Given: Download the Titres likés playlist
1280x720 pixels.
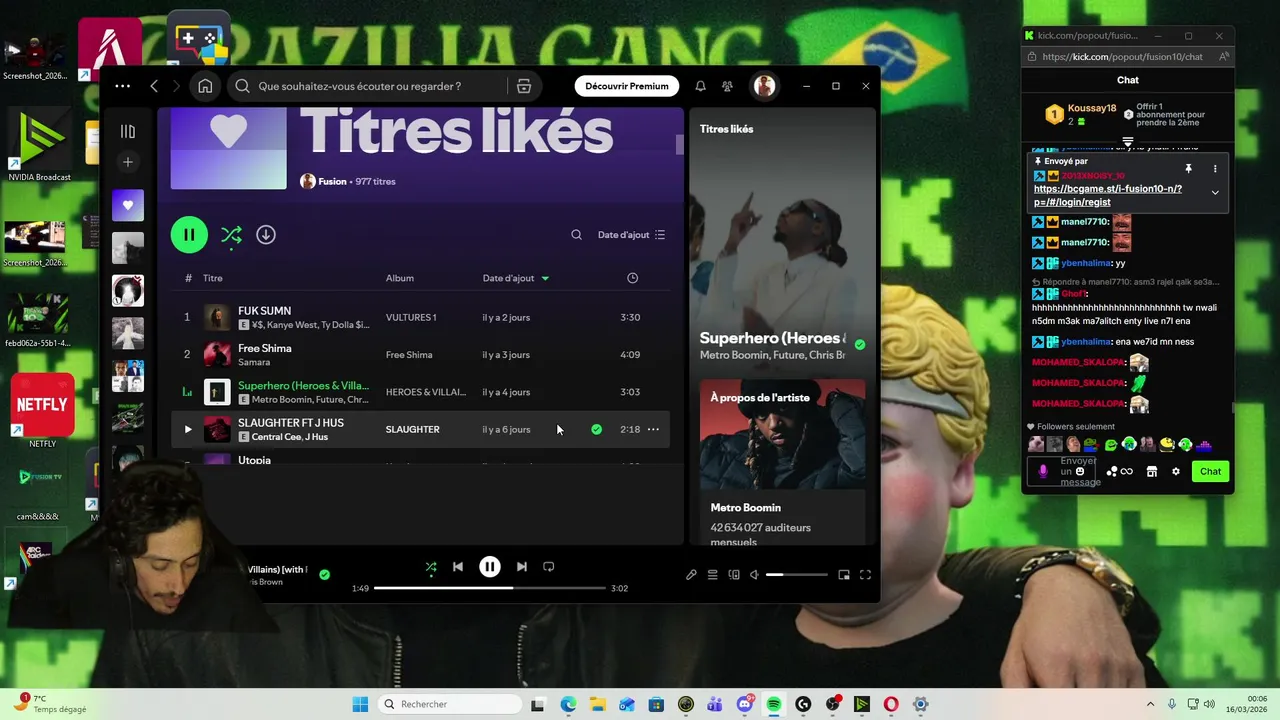Looking at the screenshot, I should tap(265, 234).
